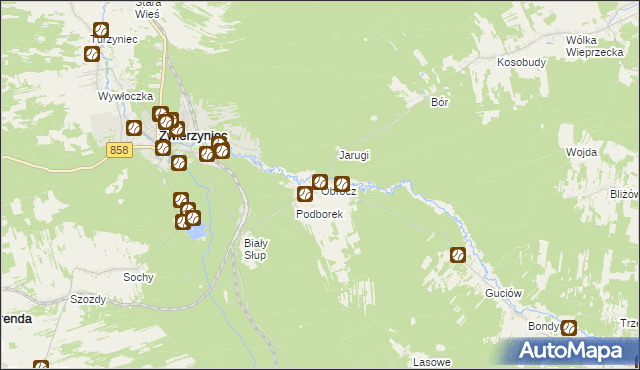Click the marker icon above Turzyniec label
640x370 pixels.
tap(100, 30)
